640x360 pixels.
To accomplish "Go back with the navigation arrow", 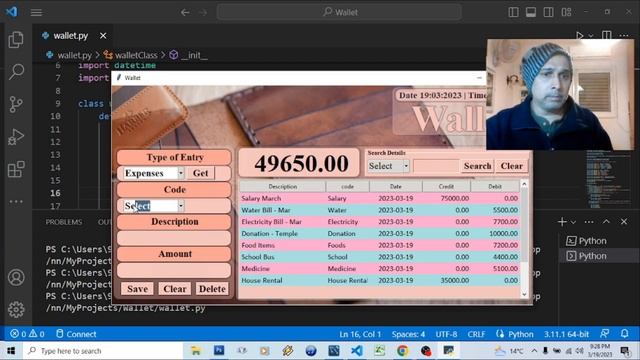I will click(185, 12).
